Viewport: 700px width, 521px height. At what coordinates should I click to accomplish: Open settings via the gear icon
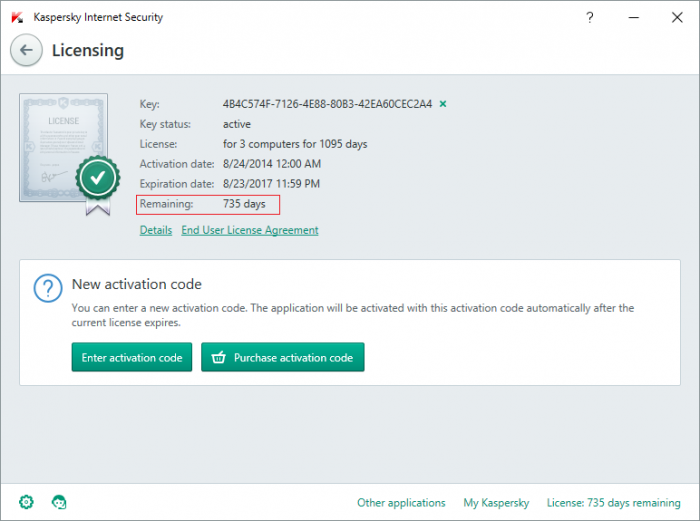pos(26,502)
